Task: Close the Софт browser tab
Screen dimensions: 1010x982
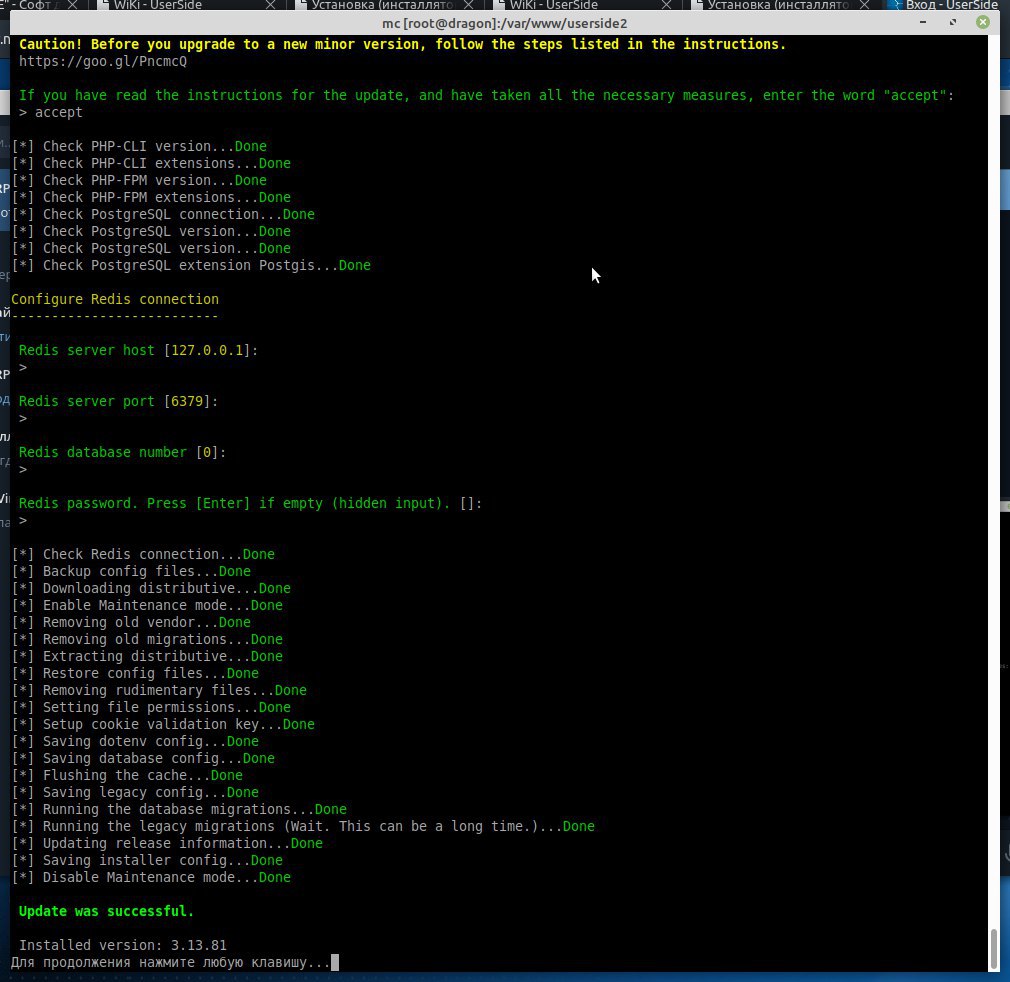Action: coord(73,5)
